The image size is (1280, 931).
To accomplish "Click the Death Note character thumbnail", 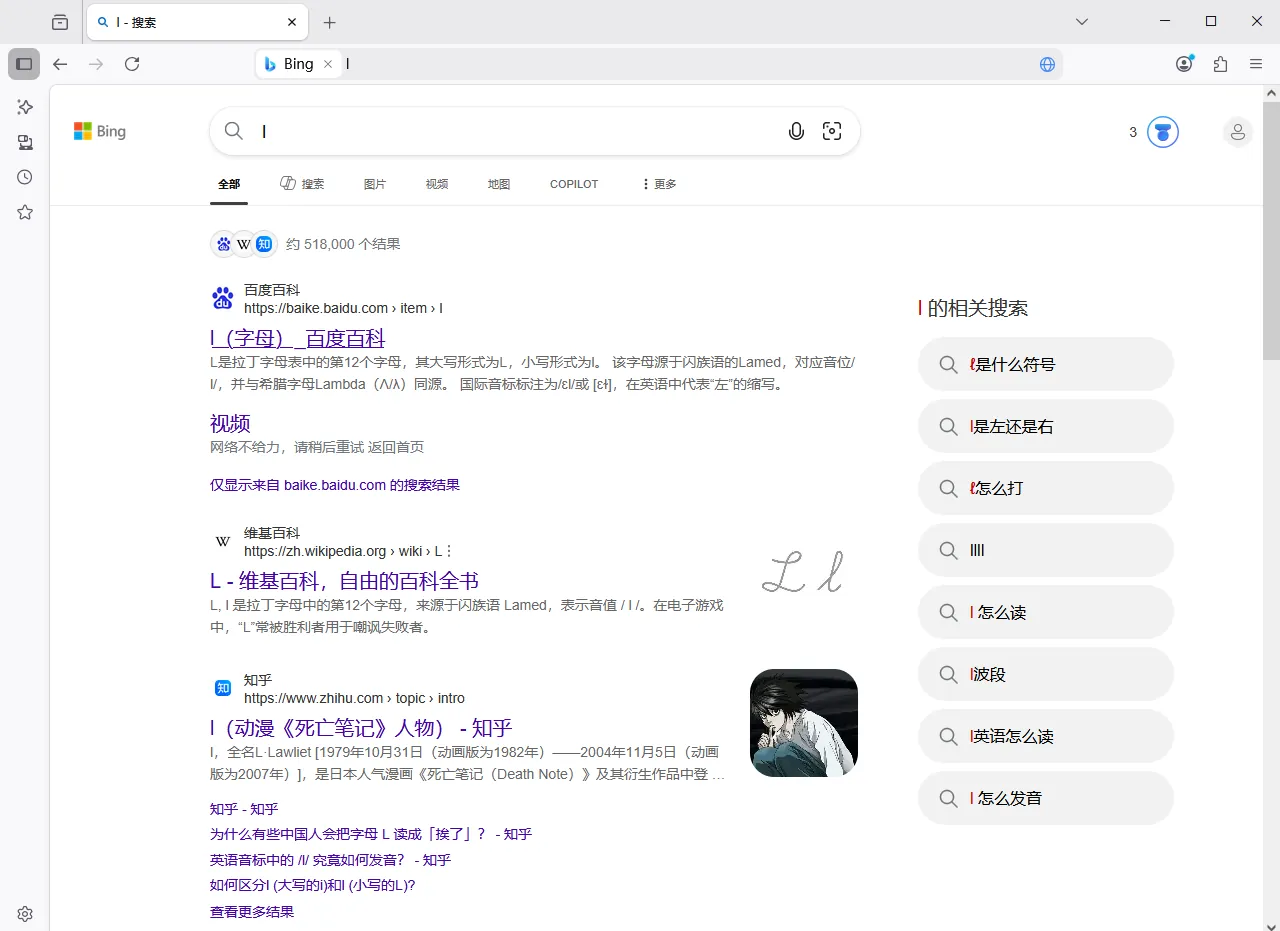I will click(803, 722).
